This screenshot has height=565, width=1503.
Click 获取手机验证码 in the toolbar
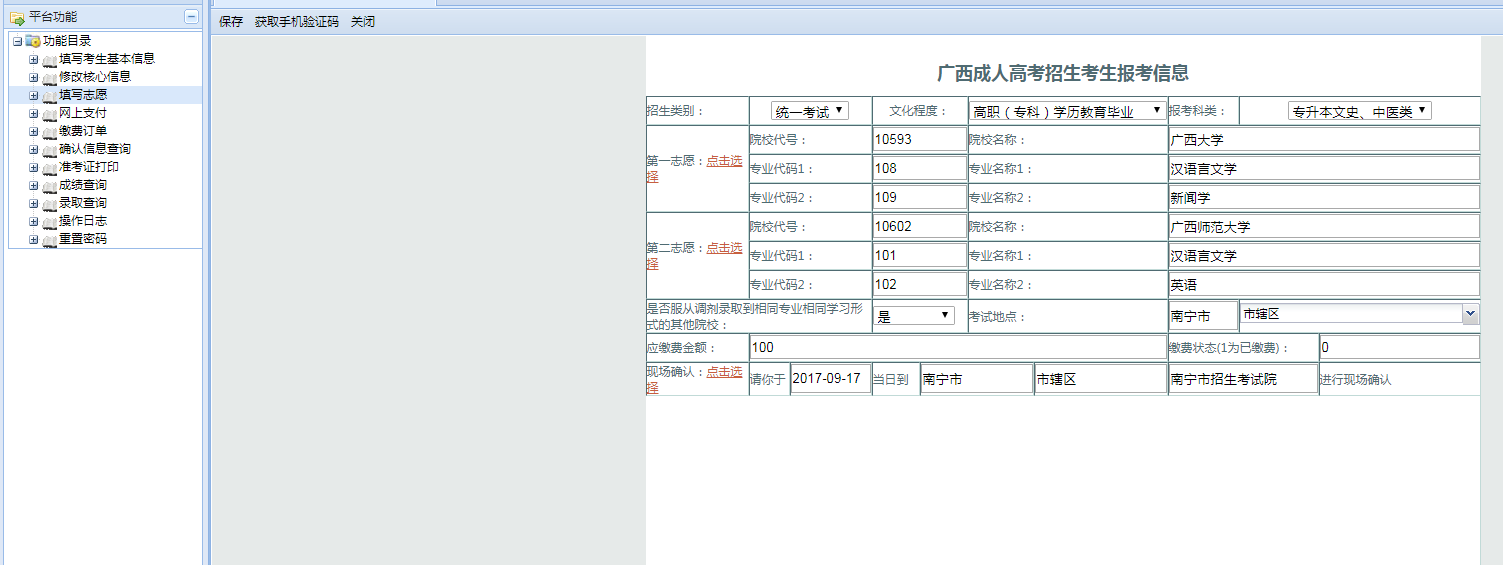(296, 21)
